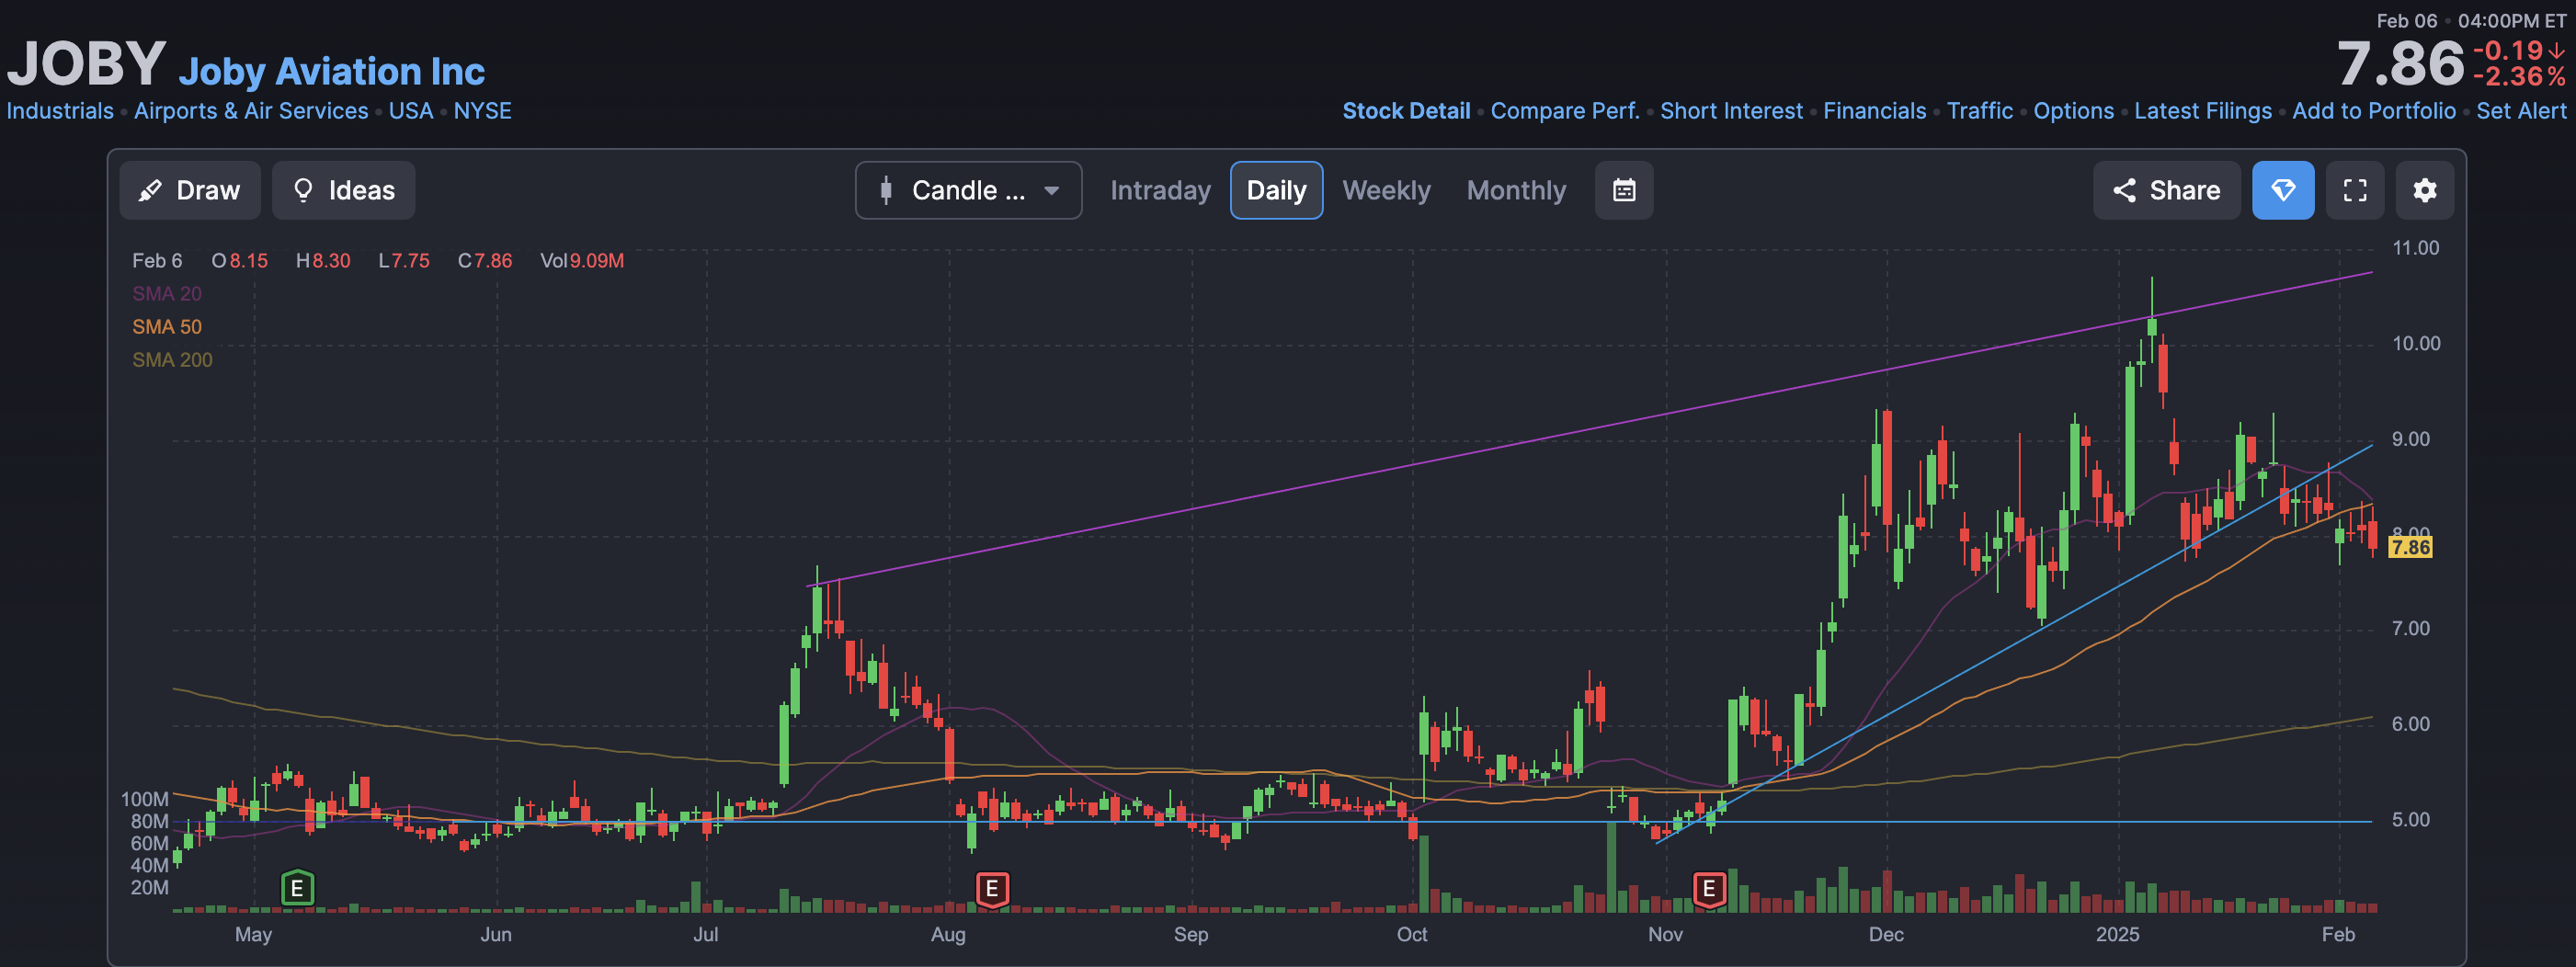Open Compare Perf. page
The height and width of the screenshot is (967, 2576).
click(1565, 111)
